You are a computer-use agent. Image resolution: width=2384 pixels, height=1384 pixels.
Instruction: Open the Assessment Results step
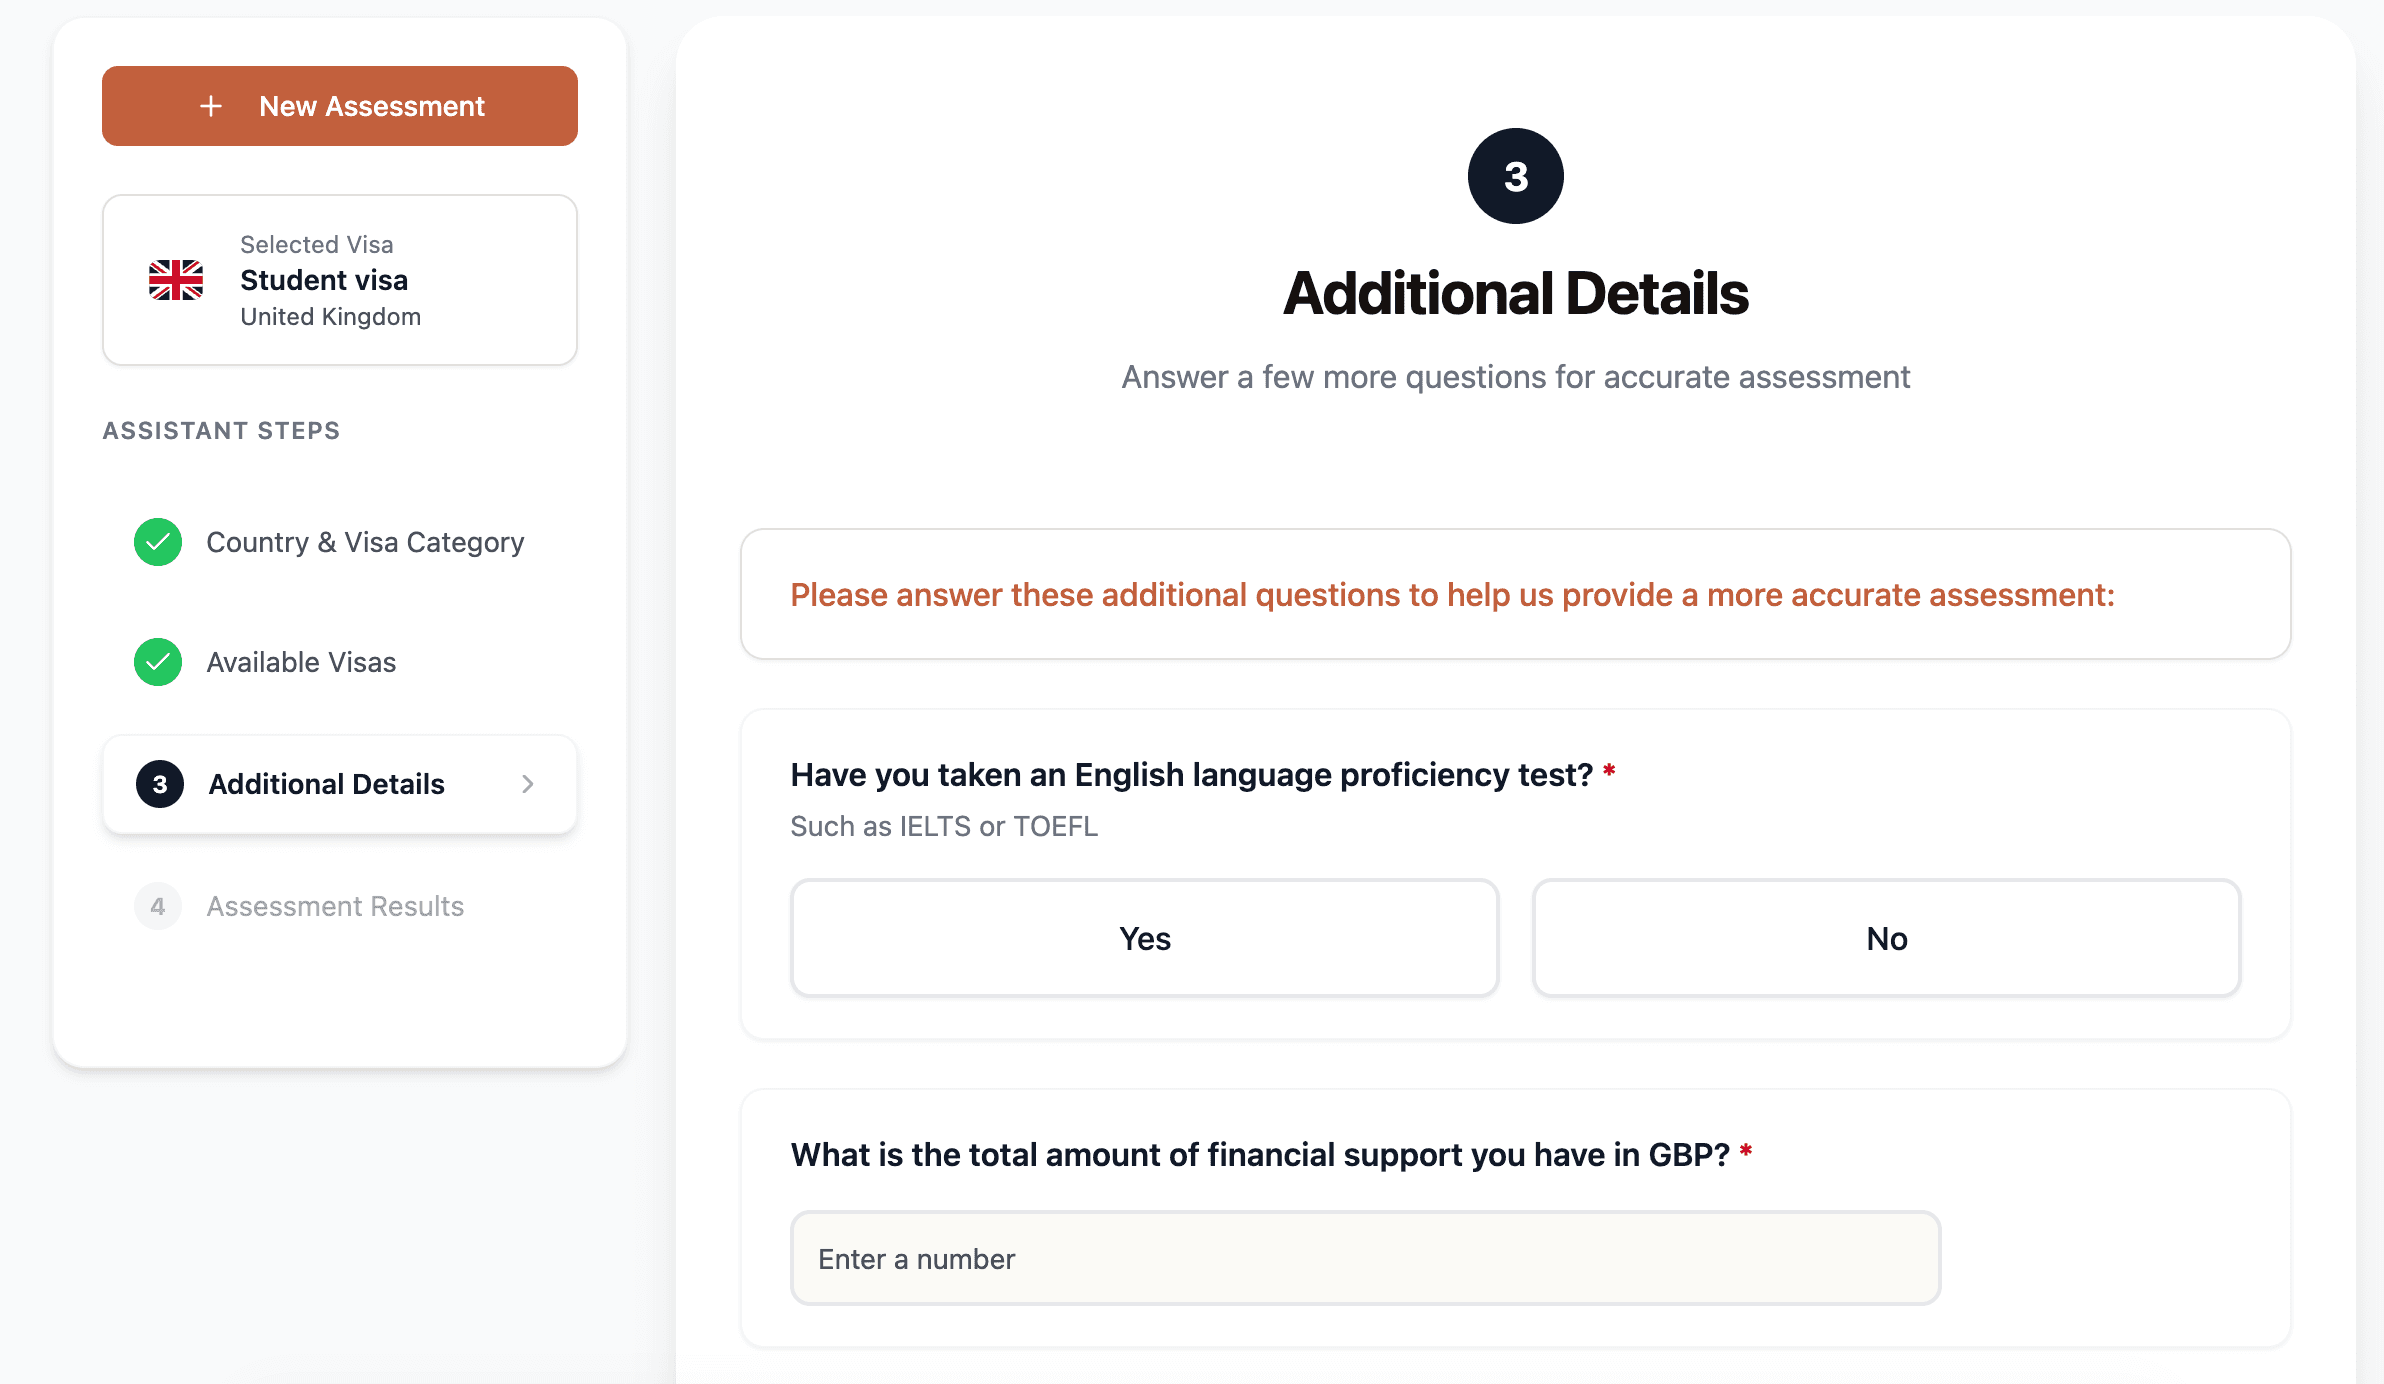335,906
